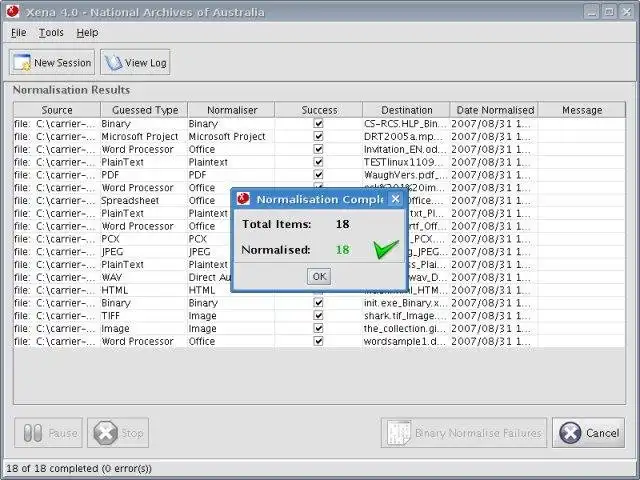The height and width of the screenshot is (480, 640).
Task: Toggle Success checkbox for CS-RCS.HLP row
Action: pos(318,123)
